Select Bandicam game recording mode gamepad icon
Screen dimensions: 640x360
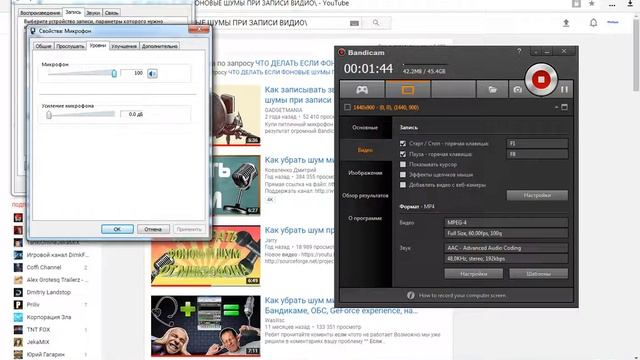(362, 89)
